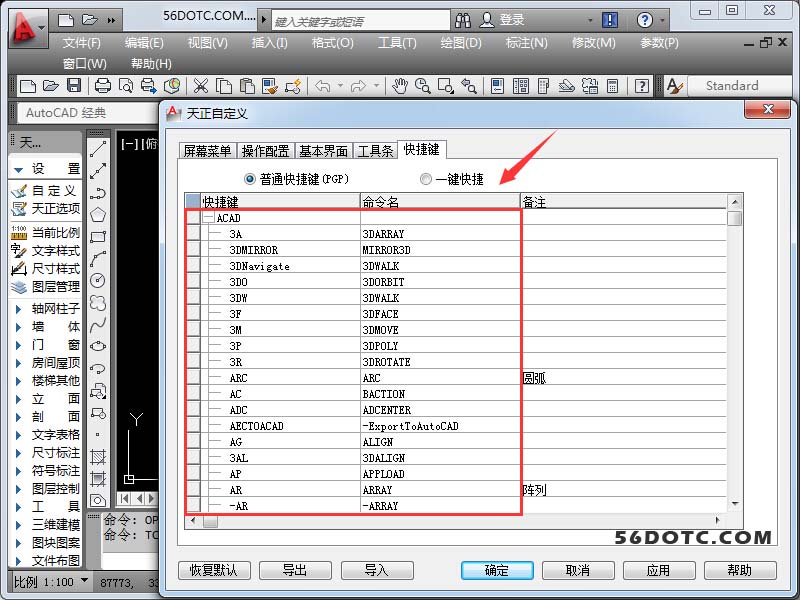Collapse the ACAD tree node
Image resolution: width=800 pixels, height=600 pixels.
point(208,218)
